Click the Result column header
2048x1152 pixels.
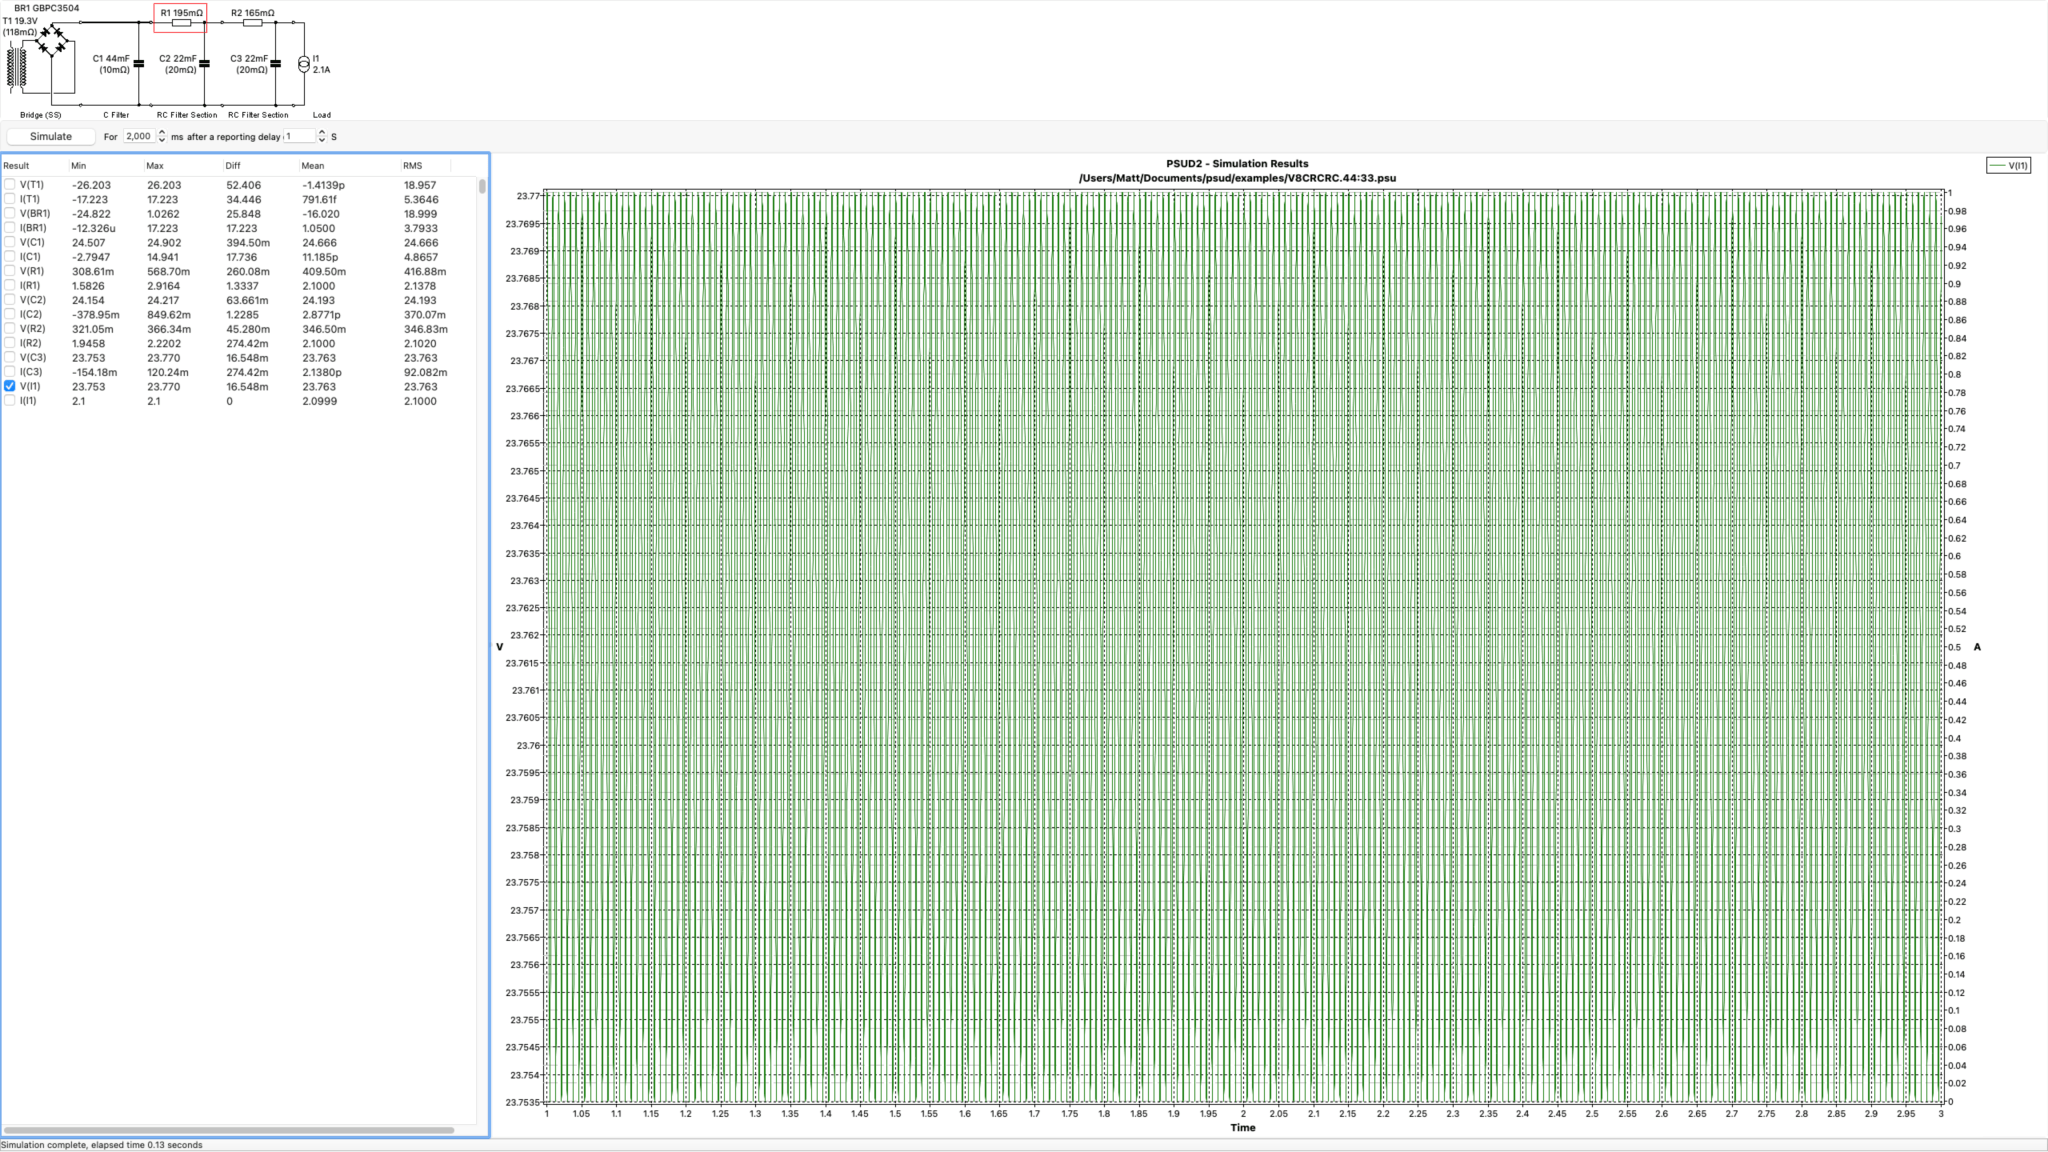35,166
